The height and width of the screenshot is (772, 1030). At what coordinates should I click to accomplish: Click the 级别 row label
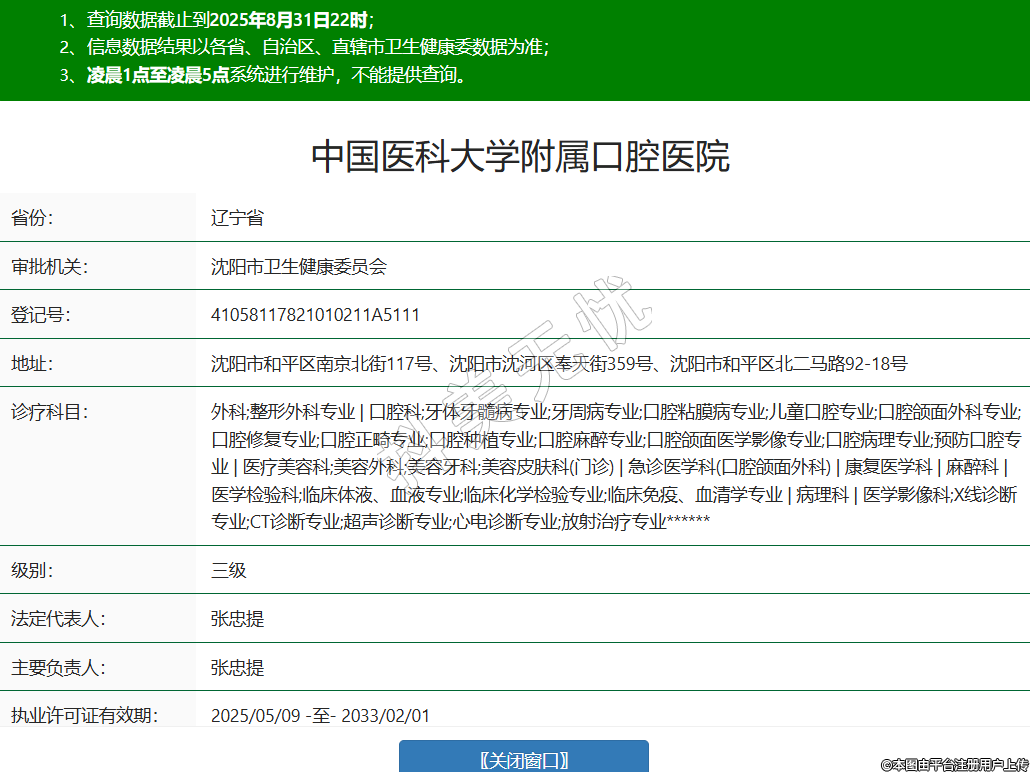[x=33, y=571]
